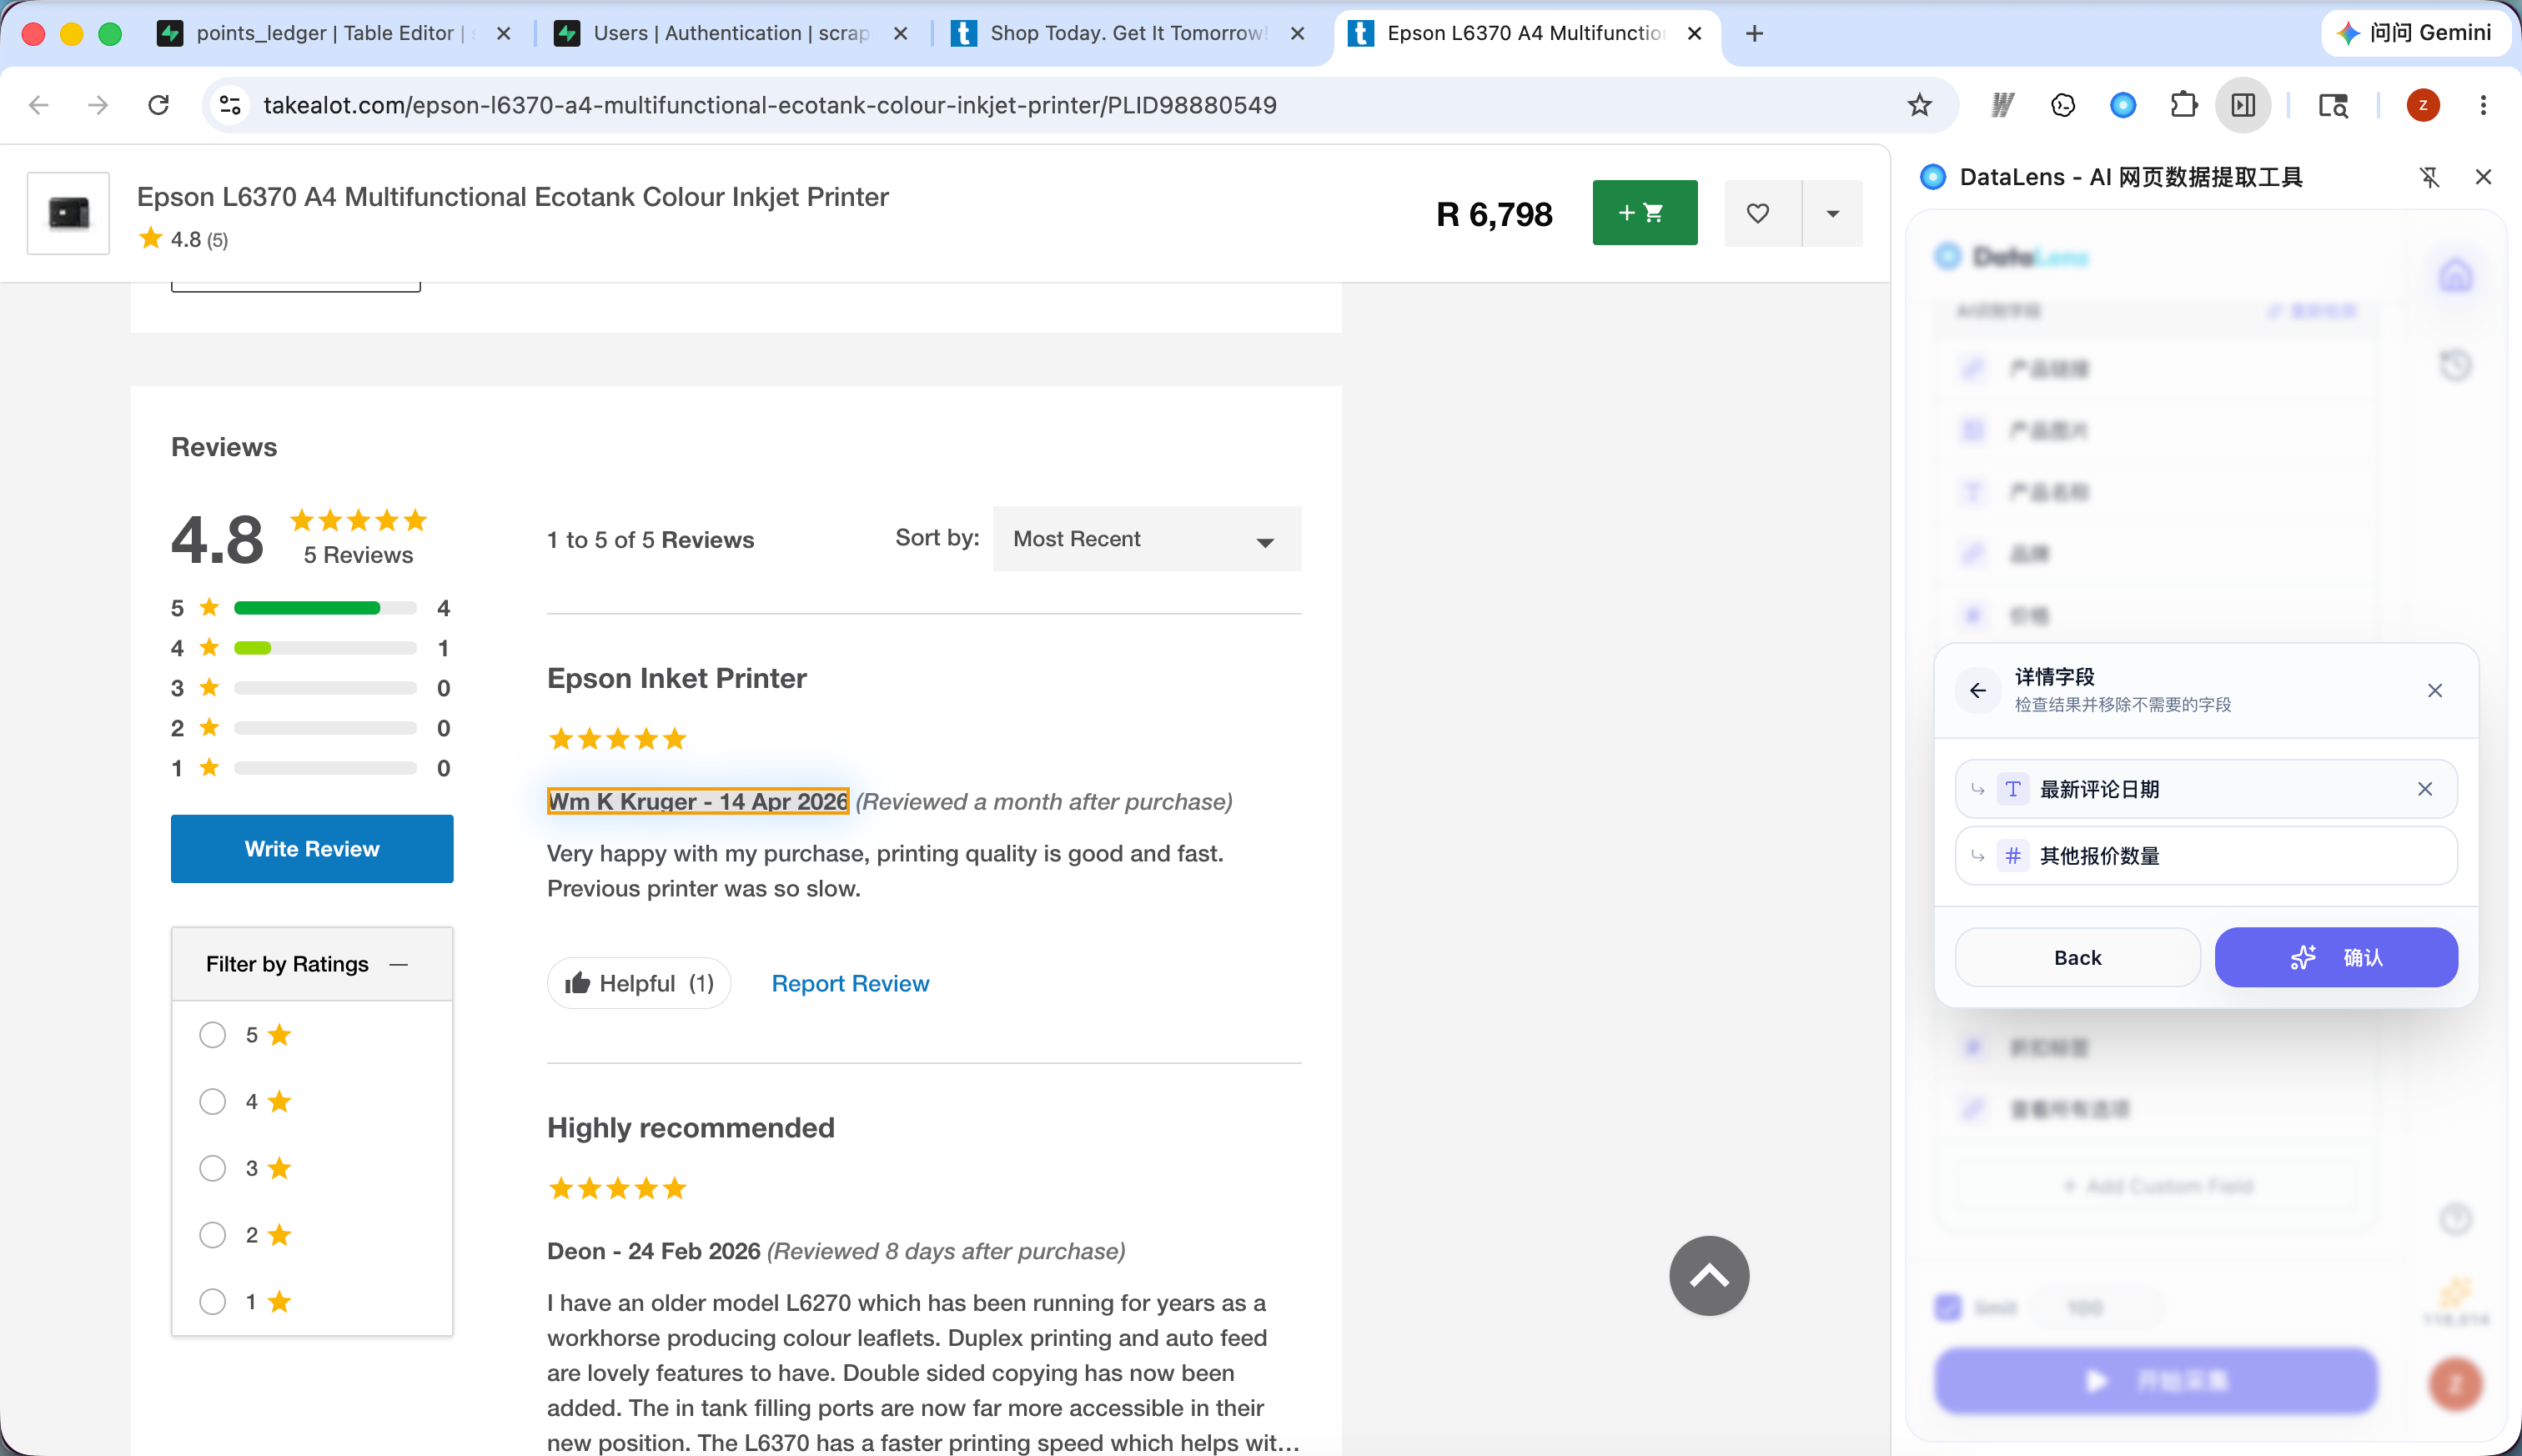This screenshot has width=2522, height=1456.
Task: Go back using the 详情字段 arrow
Action: point(1978,690)
